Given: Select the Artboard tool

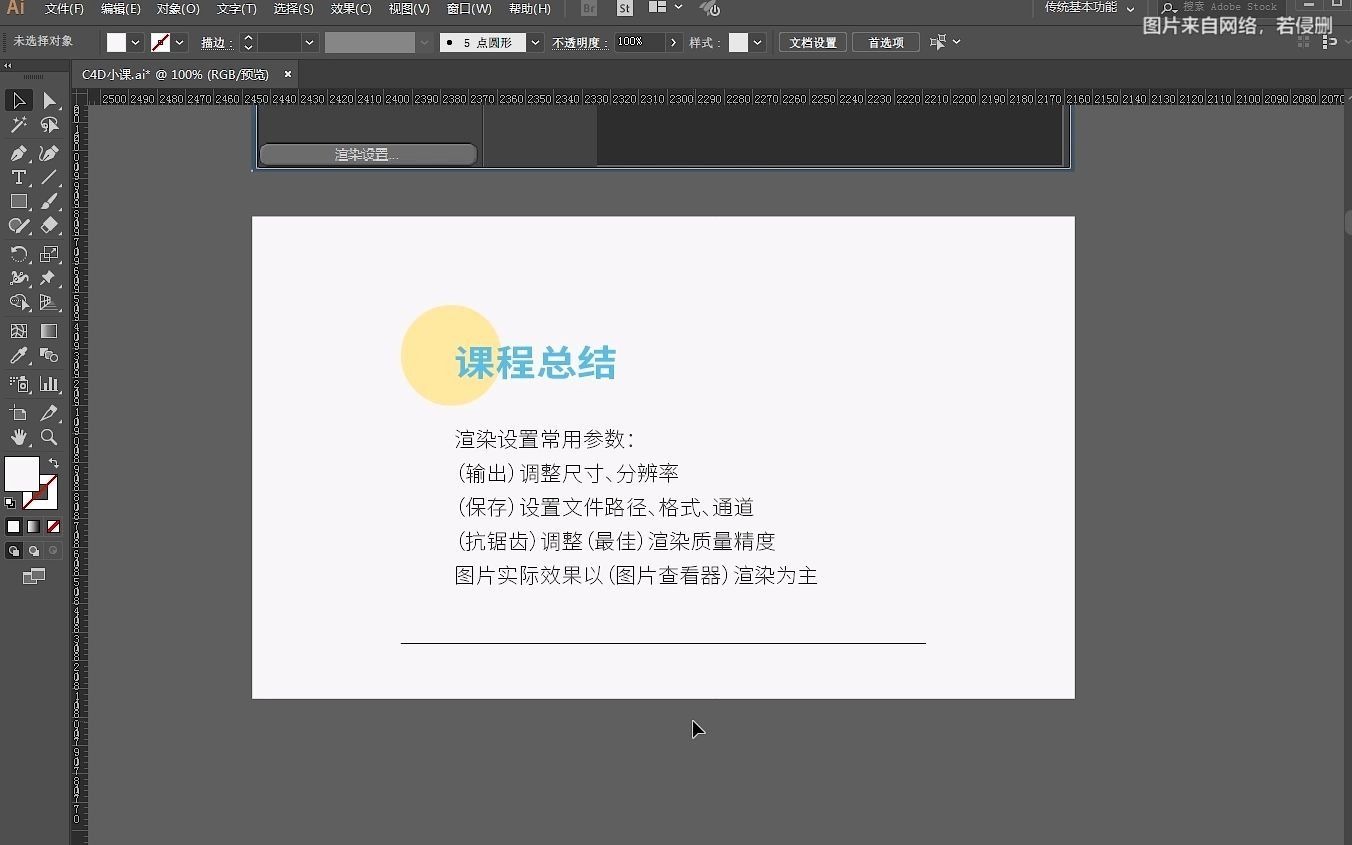Looking at the screenshot, I should click(19, 413).
